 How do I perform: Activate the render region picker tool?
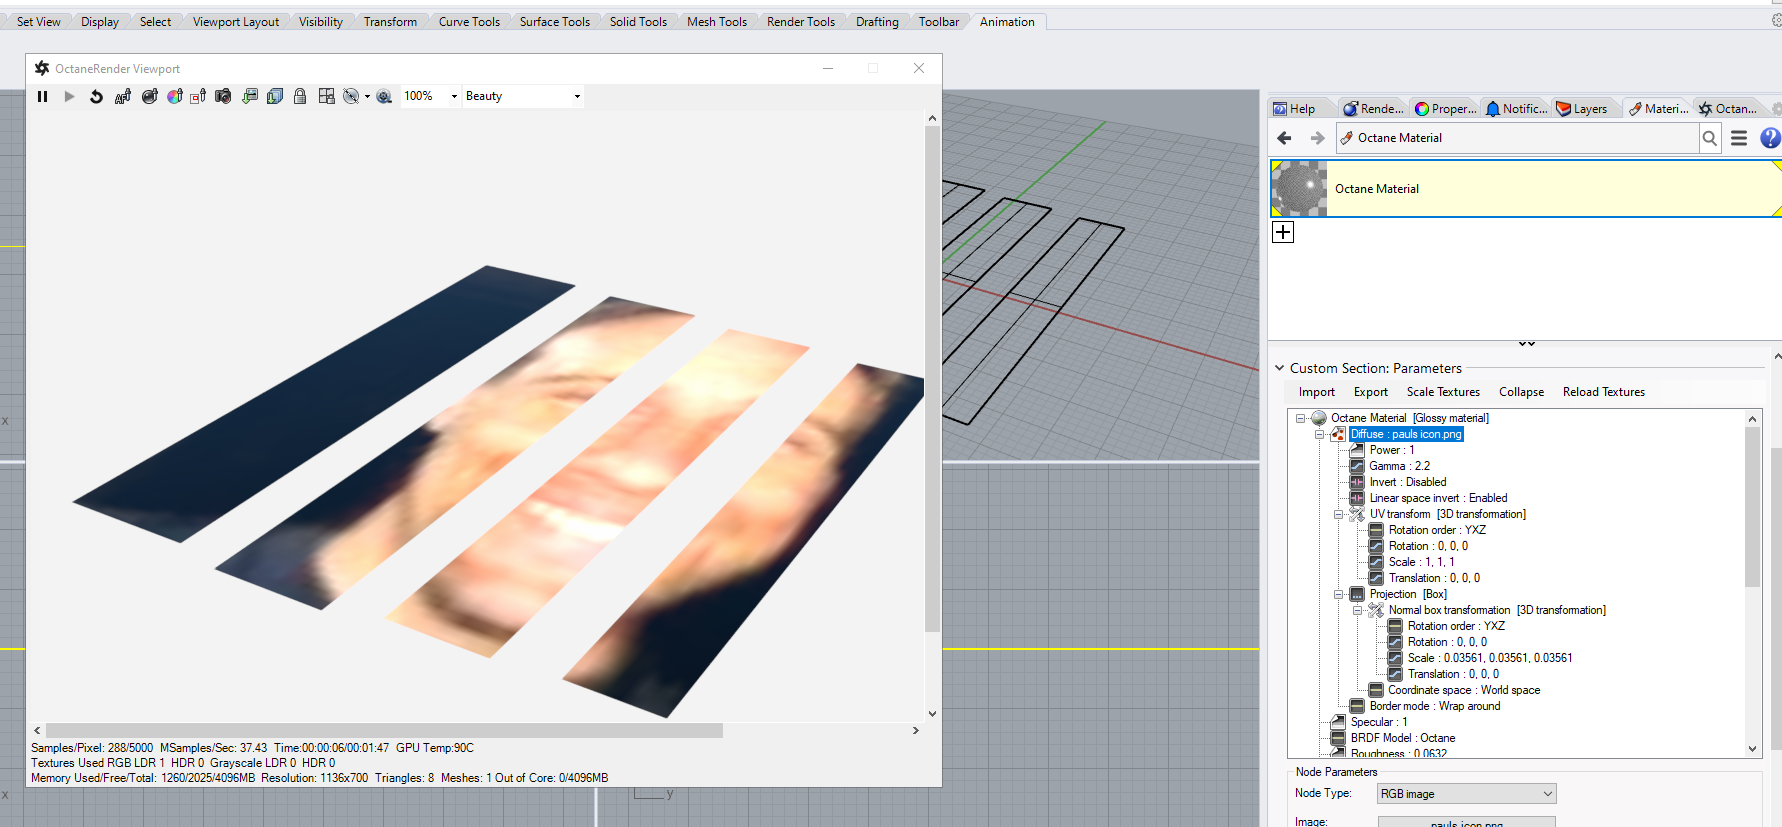(198, 96)
